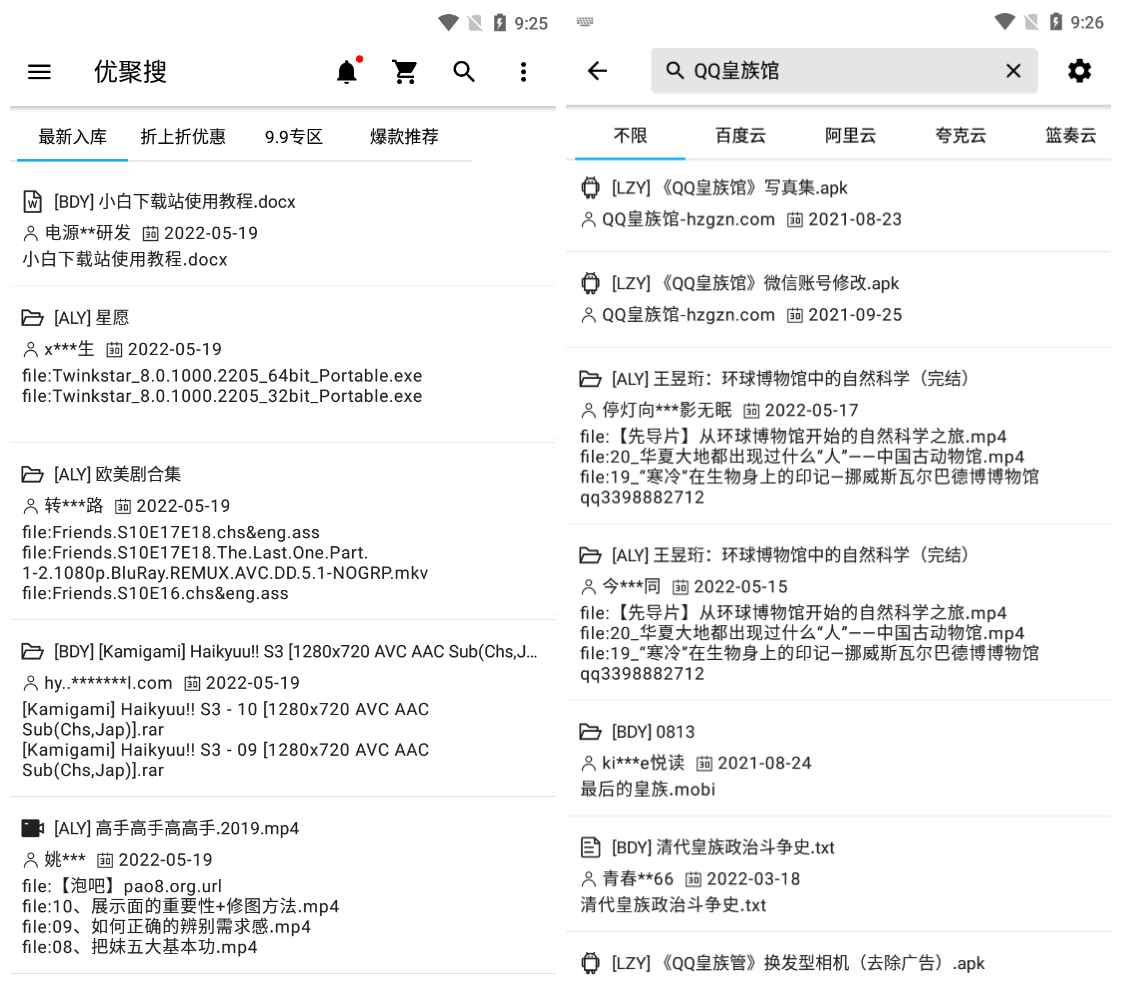This screenshot has width=1121, height=995.
Task: Select the 蓝奏云 filter tab
Action: pyautogui.click(x=1070, y=134)
